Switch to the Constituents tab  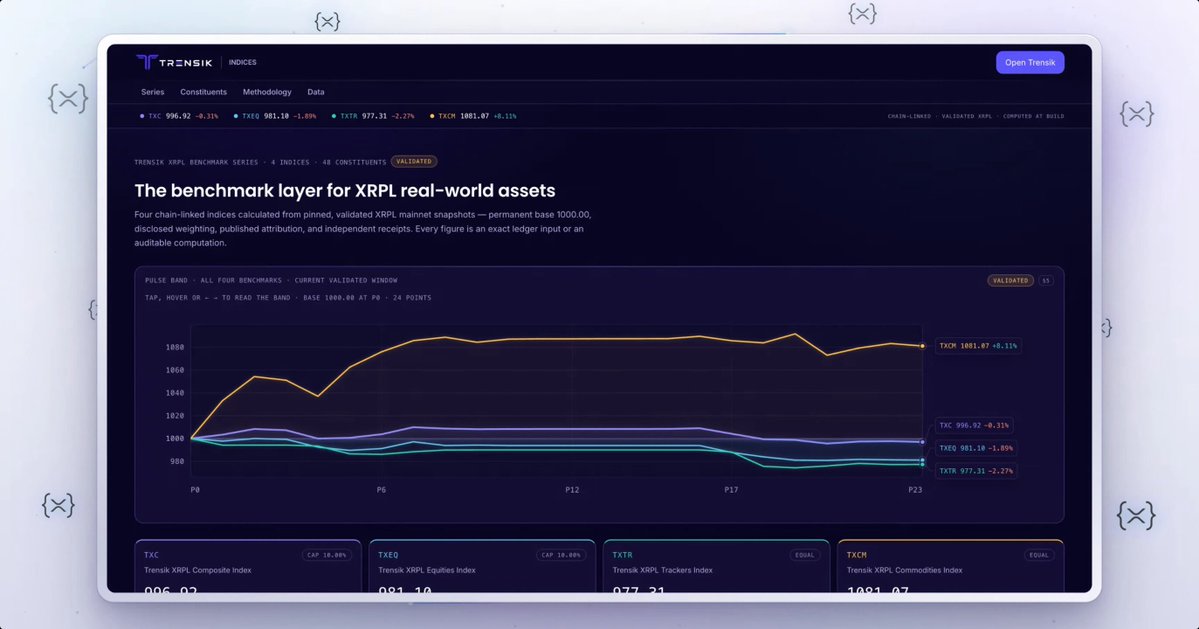point(203,92)
